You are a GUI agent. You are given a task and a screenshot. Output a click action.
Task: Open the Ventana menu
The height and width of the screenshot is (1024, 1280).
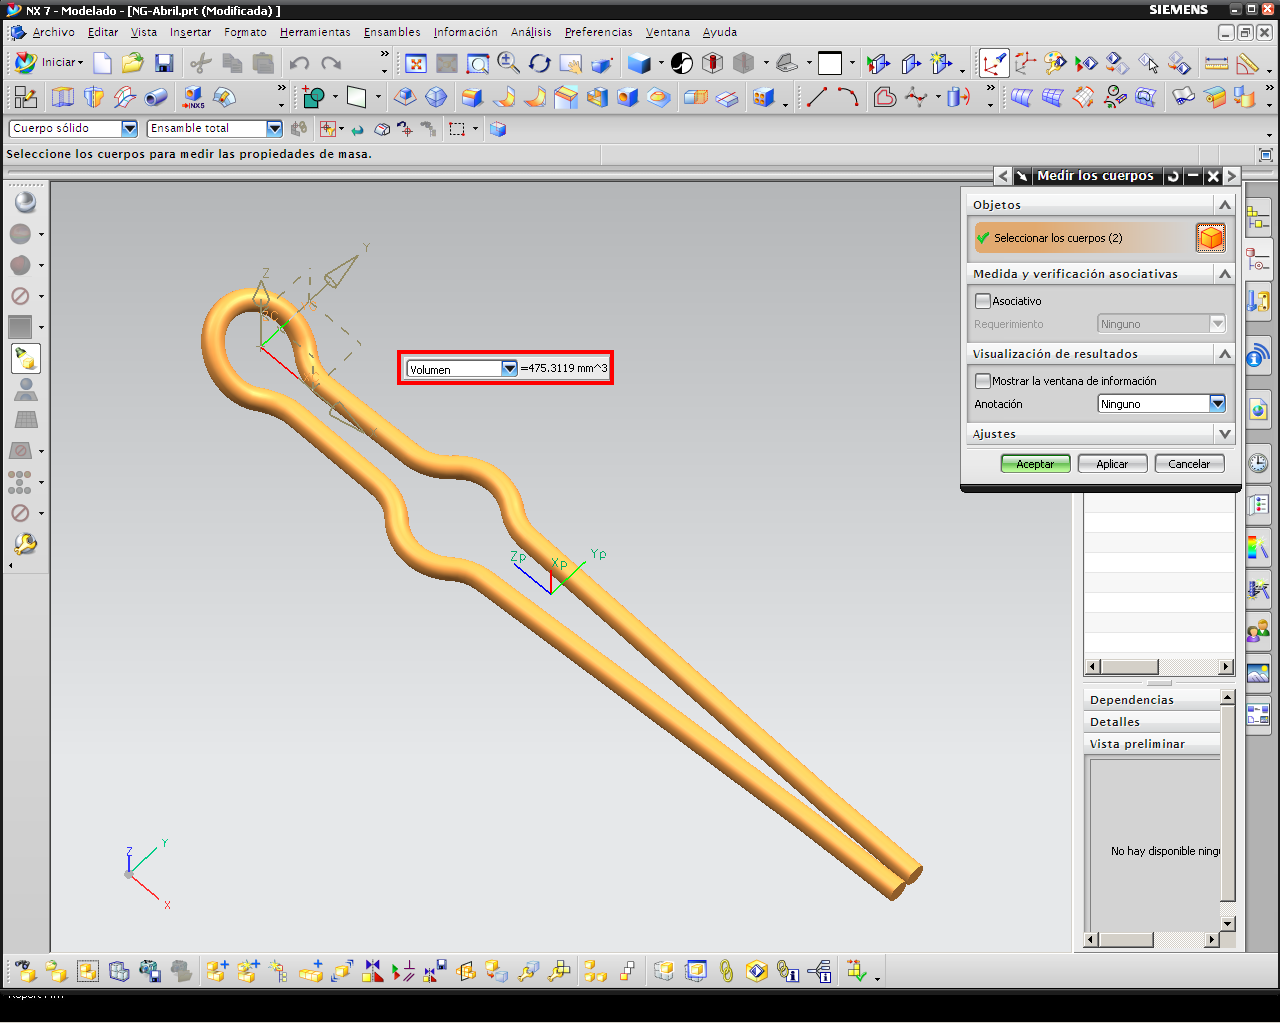pyautogui.click(x=667, y=32)
